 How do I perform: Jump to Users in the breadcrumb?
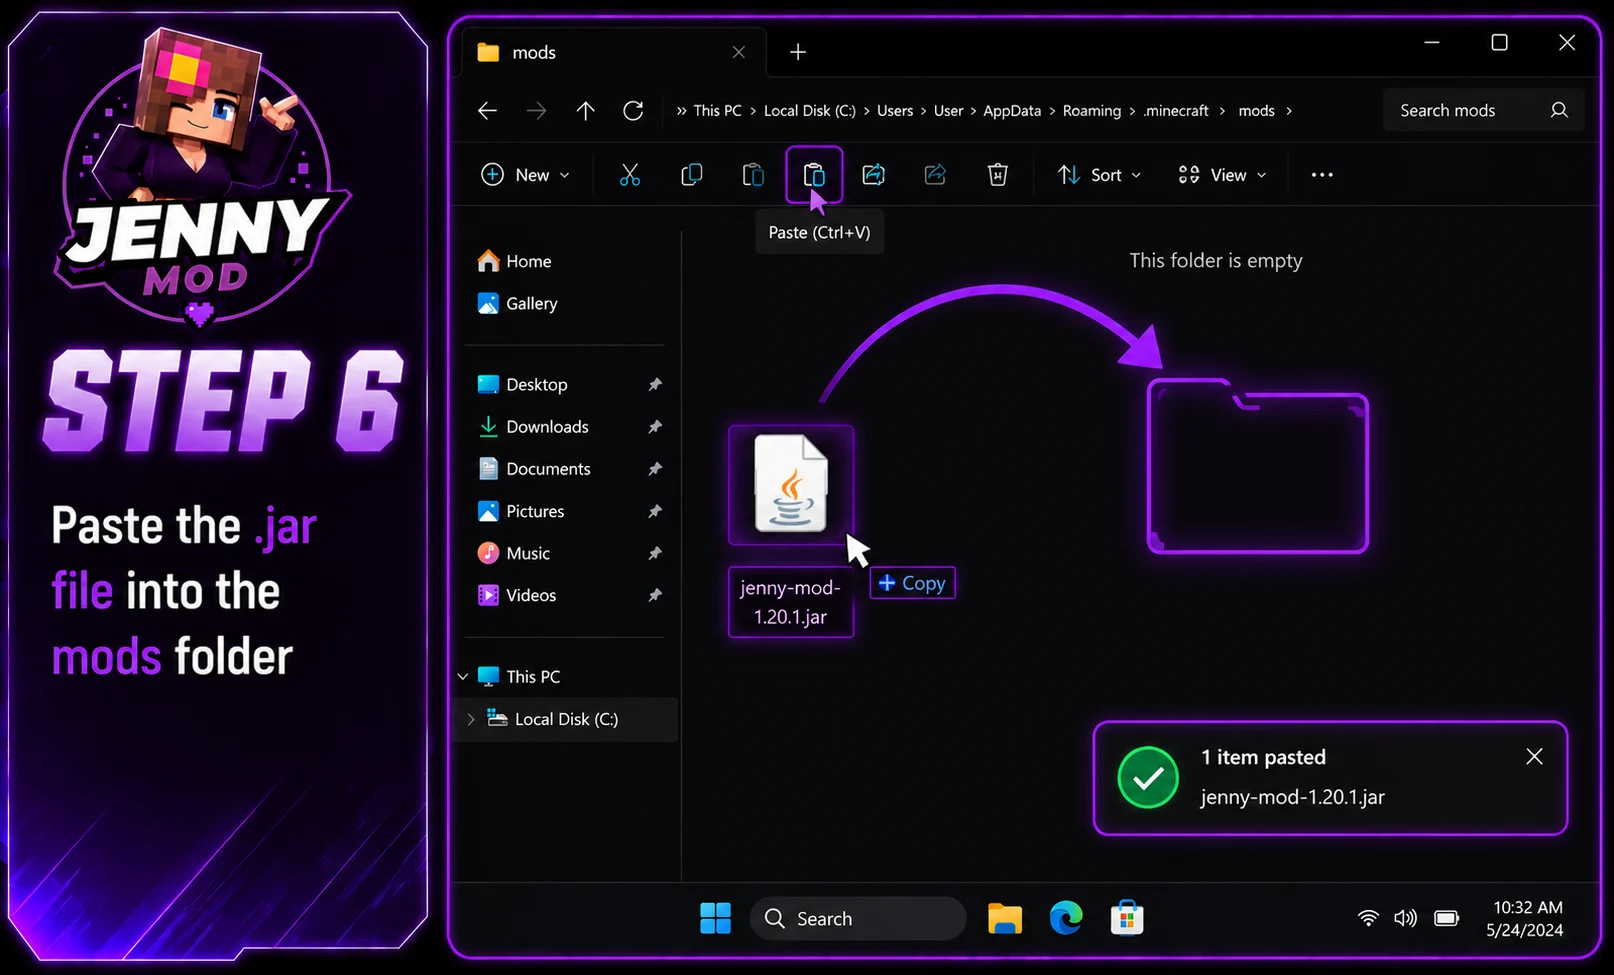pos(895,111)
